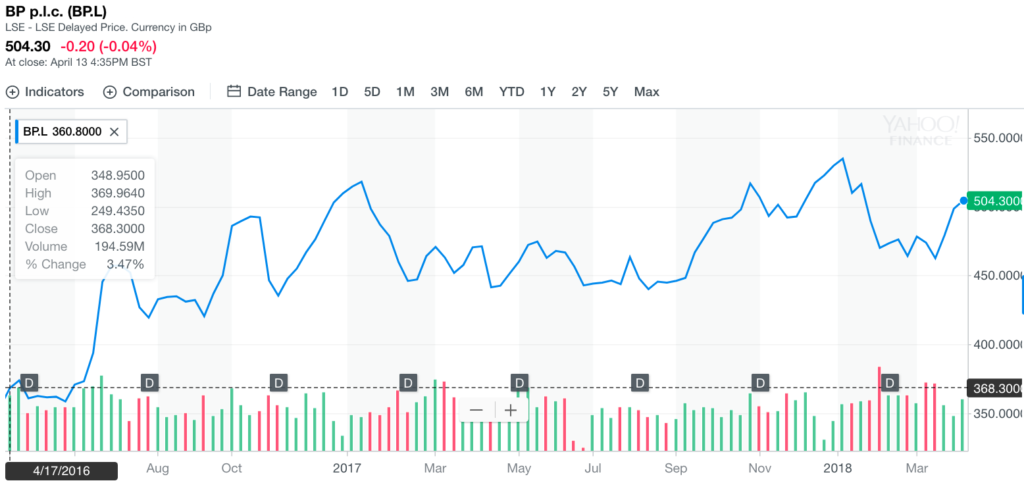Zoom out with the minus button
This screenshot has width=1024, height=485.
(x=476, y=410)
